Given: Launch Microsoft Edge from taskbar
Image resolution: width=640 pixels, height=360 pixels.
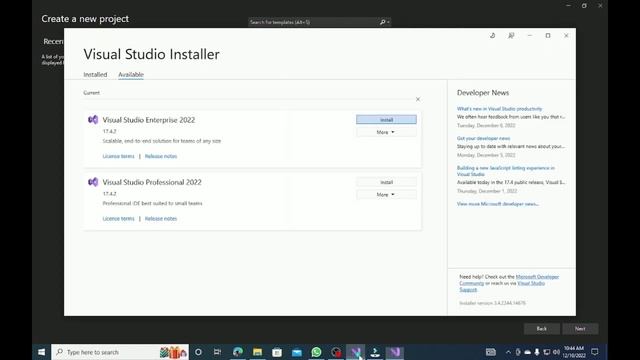Looking at the screenshot, I should tap(238, 352).
